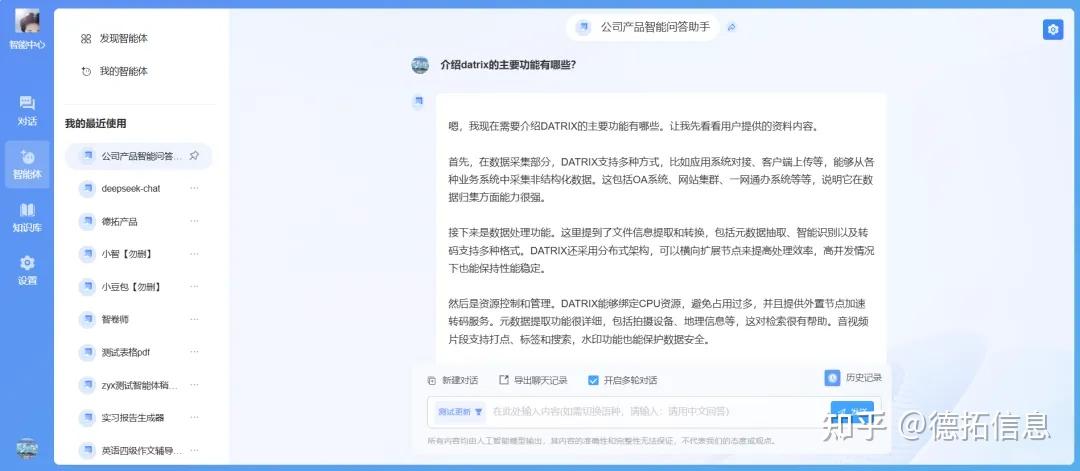Open the 智能体 section in the left rail

[x=27, y=165]
